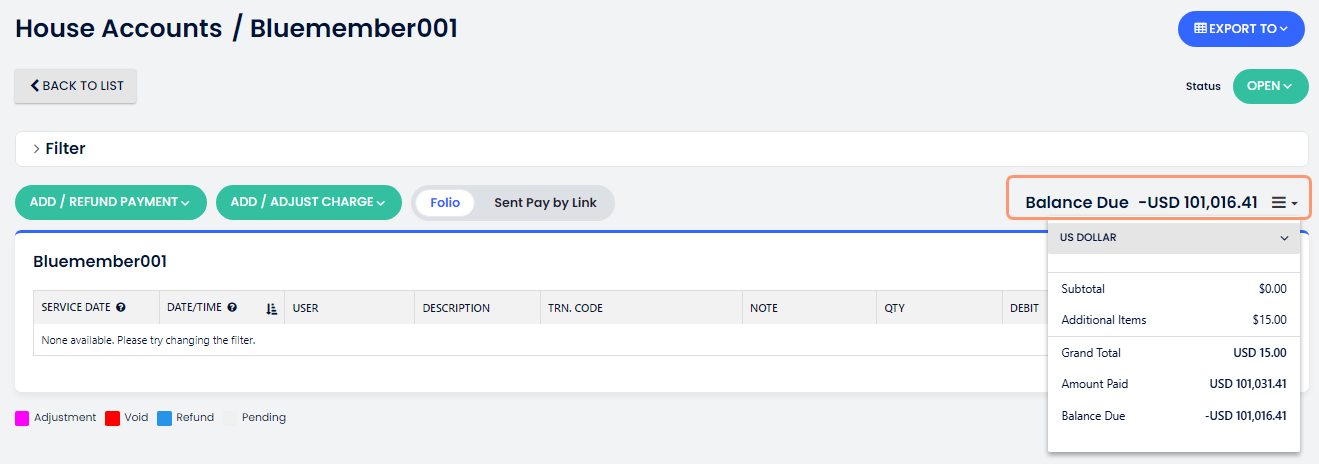Image resolution: width=1319 pixels, height=464 pixels.
Task: Click the Description column header
Action: (x=456, y=308)
